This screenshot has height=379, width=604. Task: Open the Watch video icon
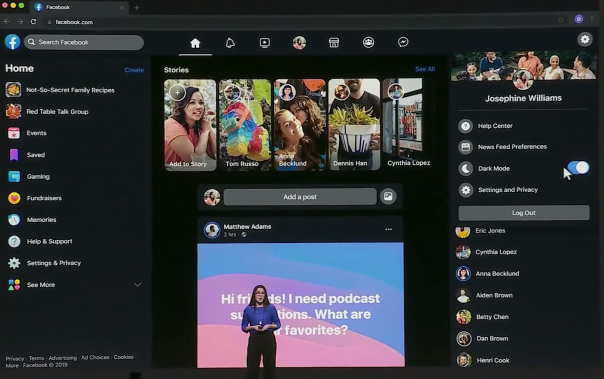[x=265, y=43]
